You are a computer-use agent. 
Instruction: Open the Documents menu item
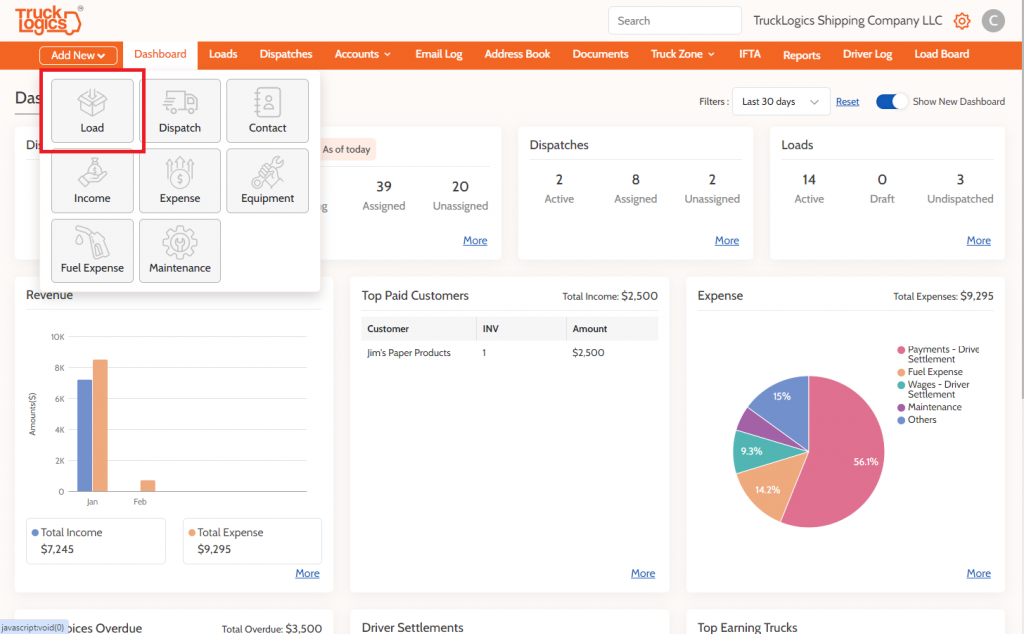(x=600, y=54)
